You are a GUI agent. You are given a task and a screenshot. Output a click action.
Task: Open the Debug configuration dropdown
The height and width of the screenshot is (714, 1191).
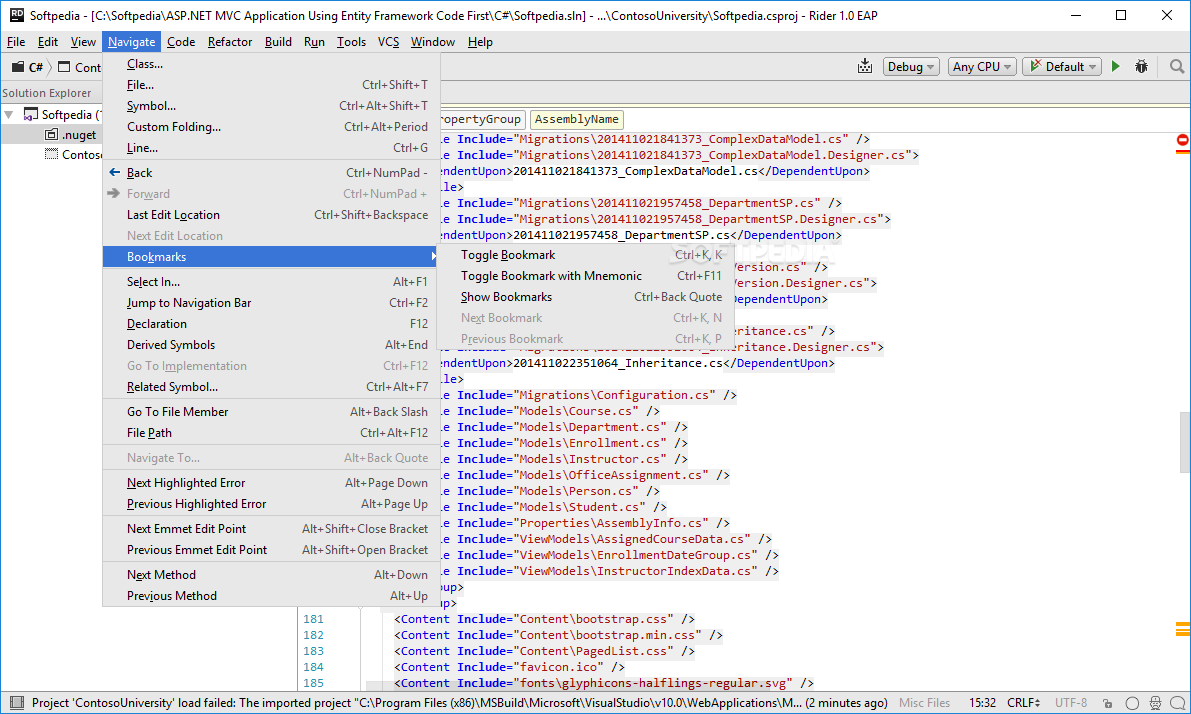(x=911, y=67)
